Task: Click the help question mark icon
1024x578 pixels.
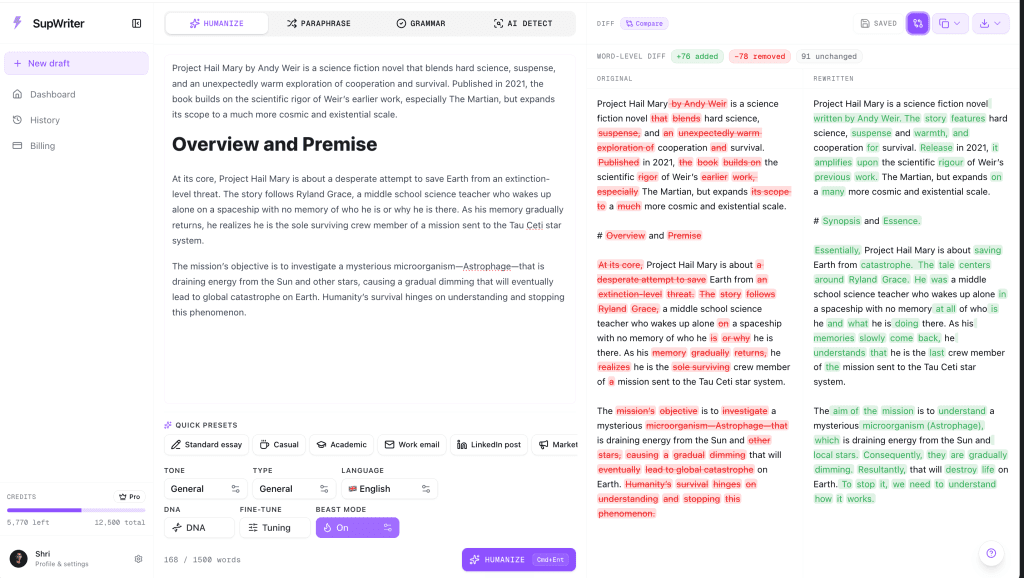Action: pyautogui.click(x=991, y=553)
